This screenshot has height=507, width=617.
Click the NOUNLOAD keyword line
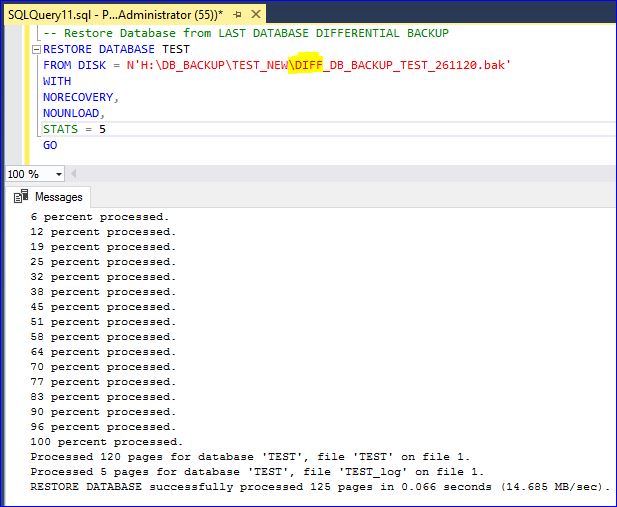[73, 113]
